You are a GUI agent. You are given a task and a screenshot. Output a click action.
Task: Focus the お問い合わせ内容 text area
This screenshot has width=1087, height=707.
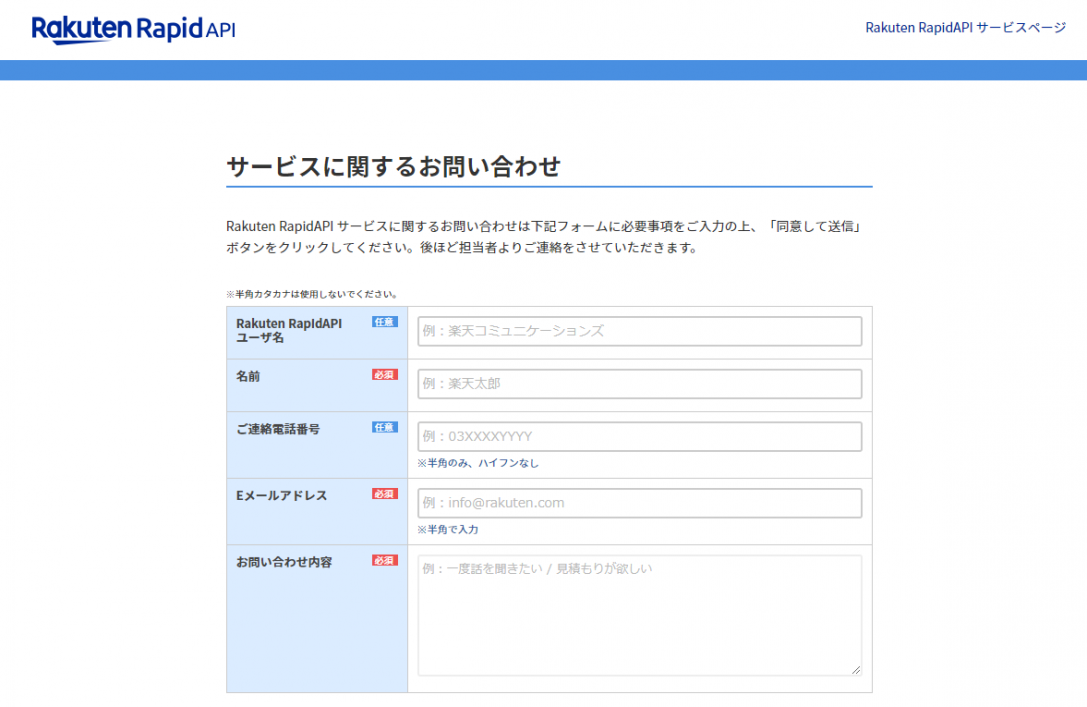[639, 616]
